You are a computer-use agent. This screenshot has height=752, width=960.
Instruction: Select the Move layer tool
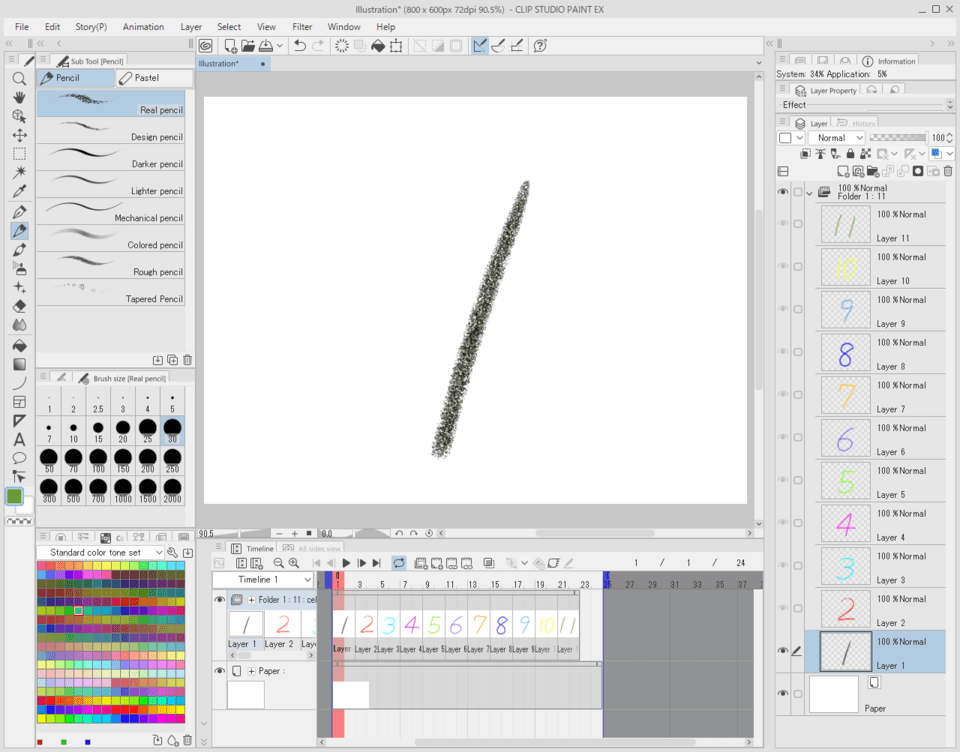tap(19, 135)
